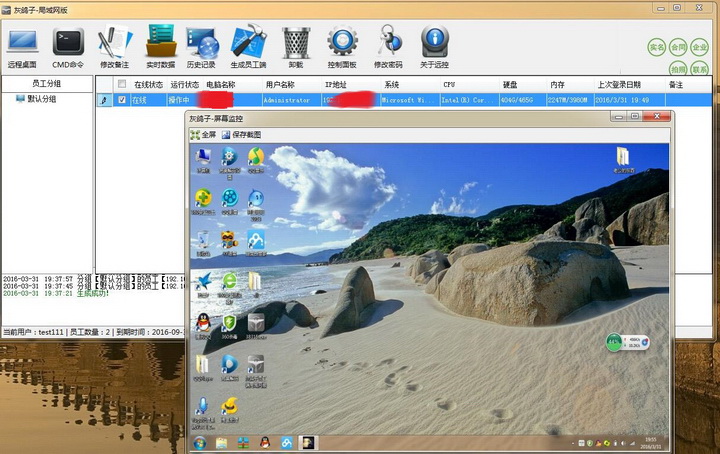Open 历史记录 history records

202,48
